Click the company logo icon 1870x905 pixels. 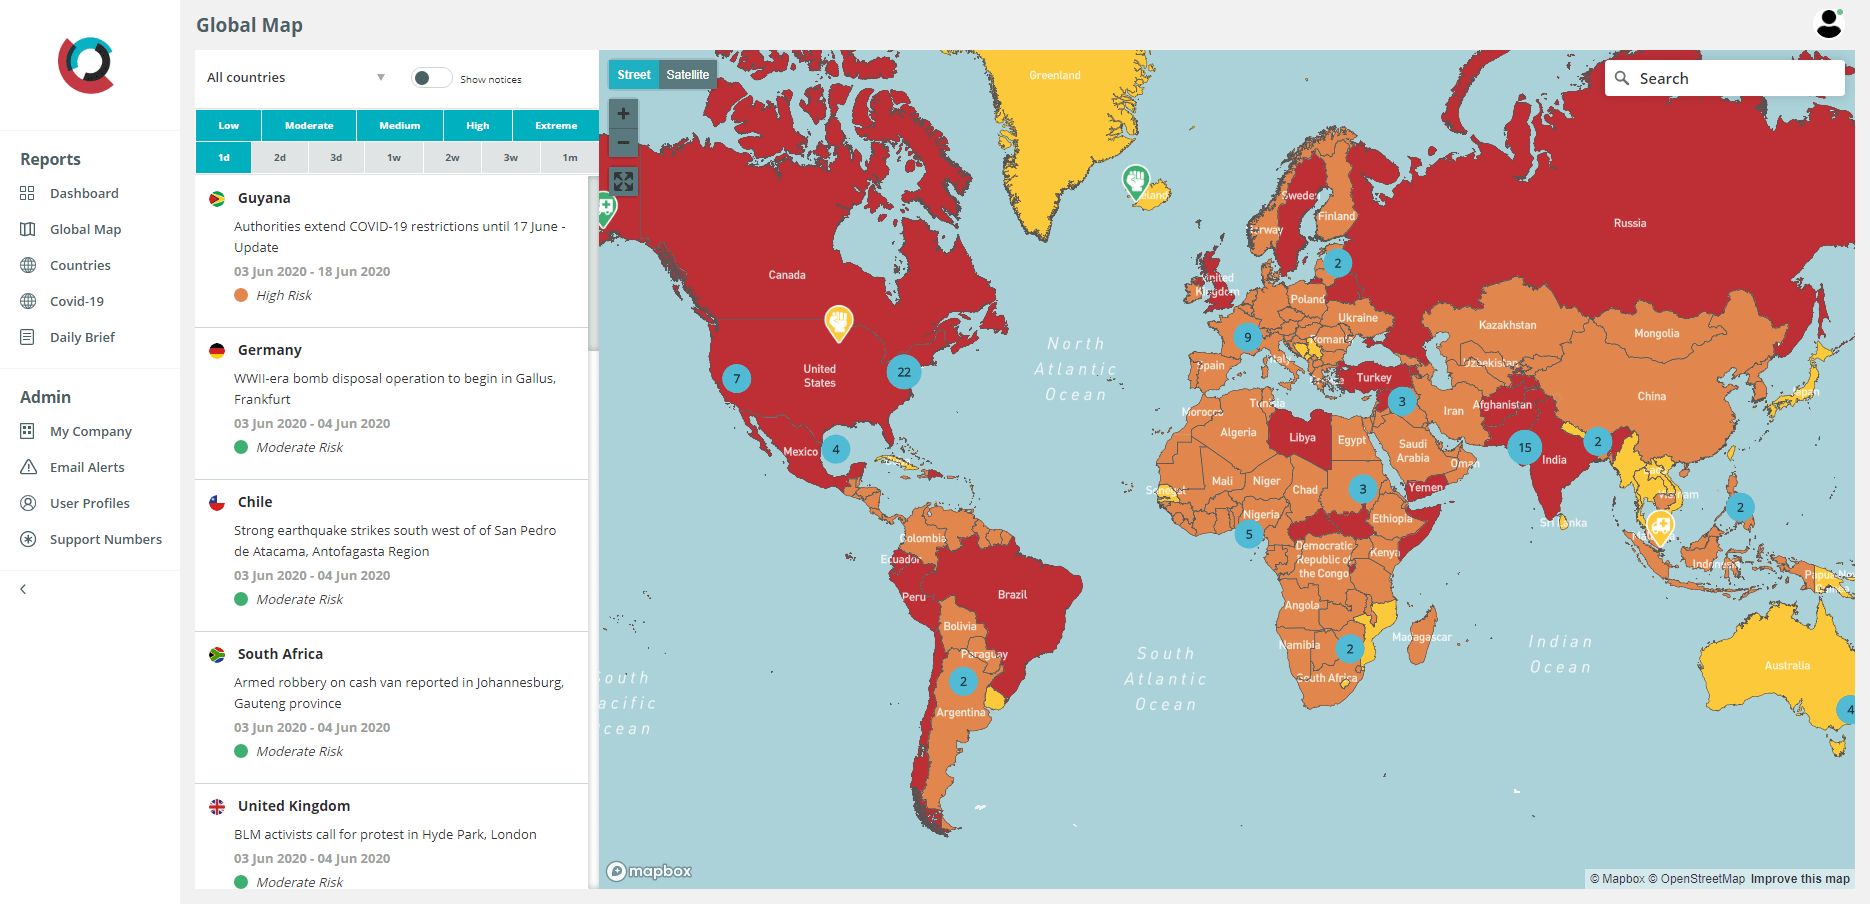coord(86,65)
